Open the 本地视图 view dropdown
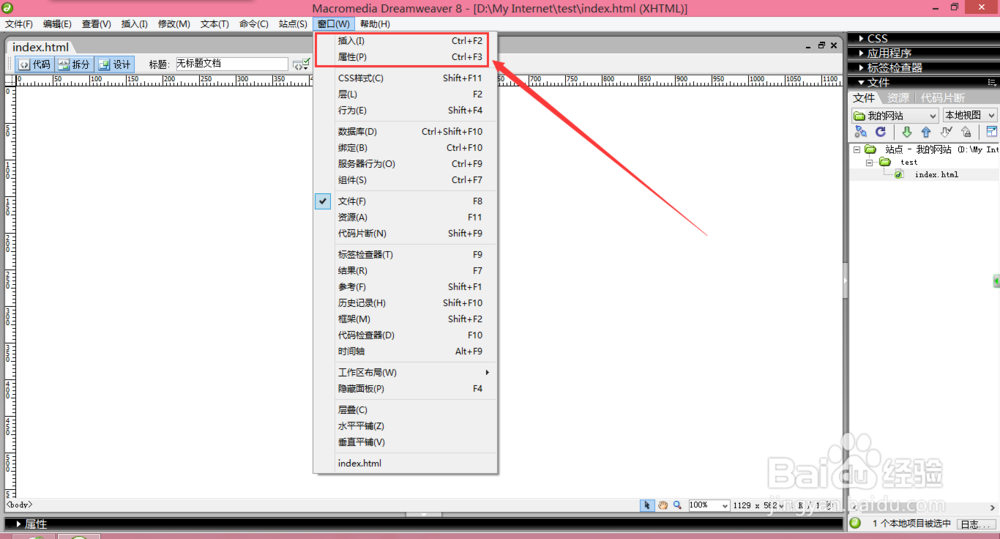 (969, 115)
